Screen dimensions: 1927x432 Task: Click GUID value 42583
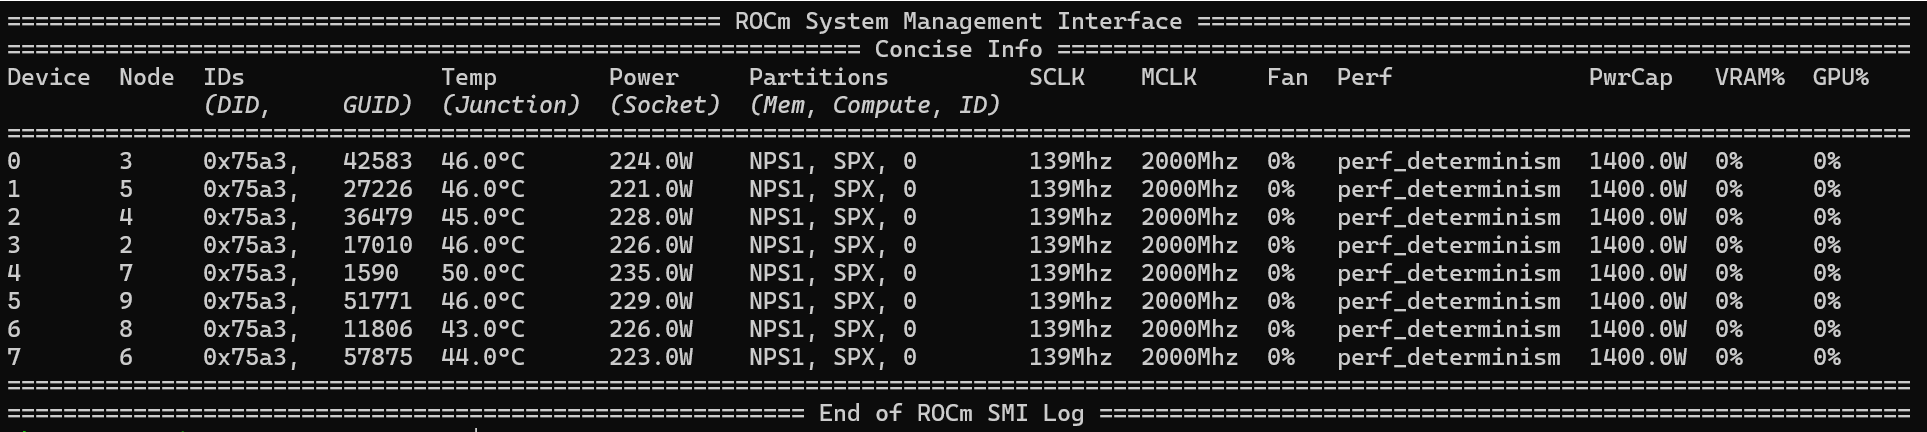coord(377,161)
